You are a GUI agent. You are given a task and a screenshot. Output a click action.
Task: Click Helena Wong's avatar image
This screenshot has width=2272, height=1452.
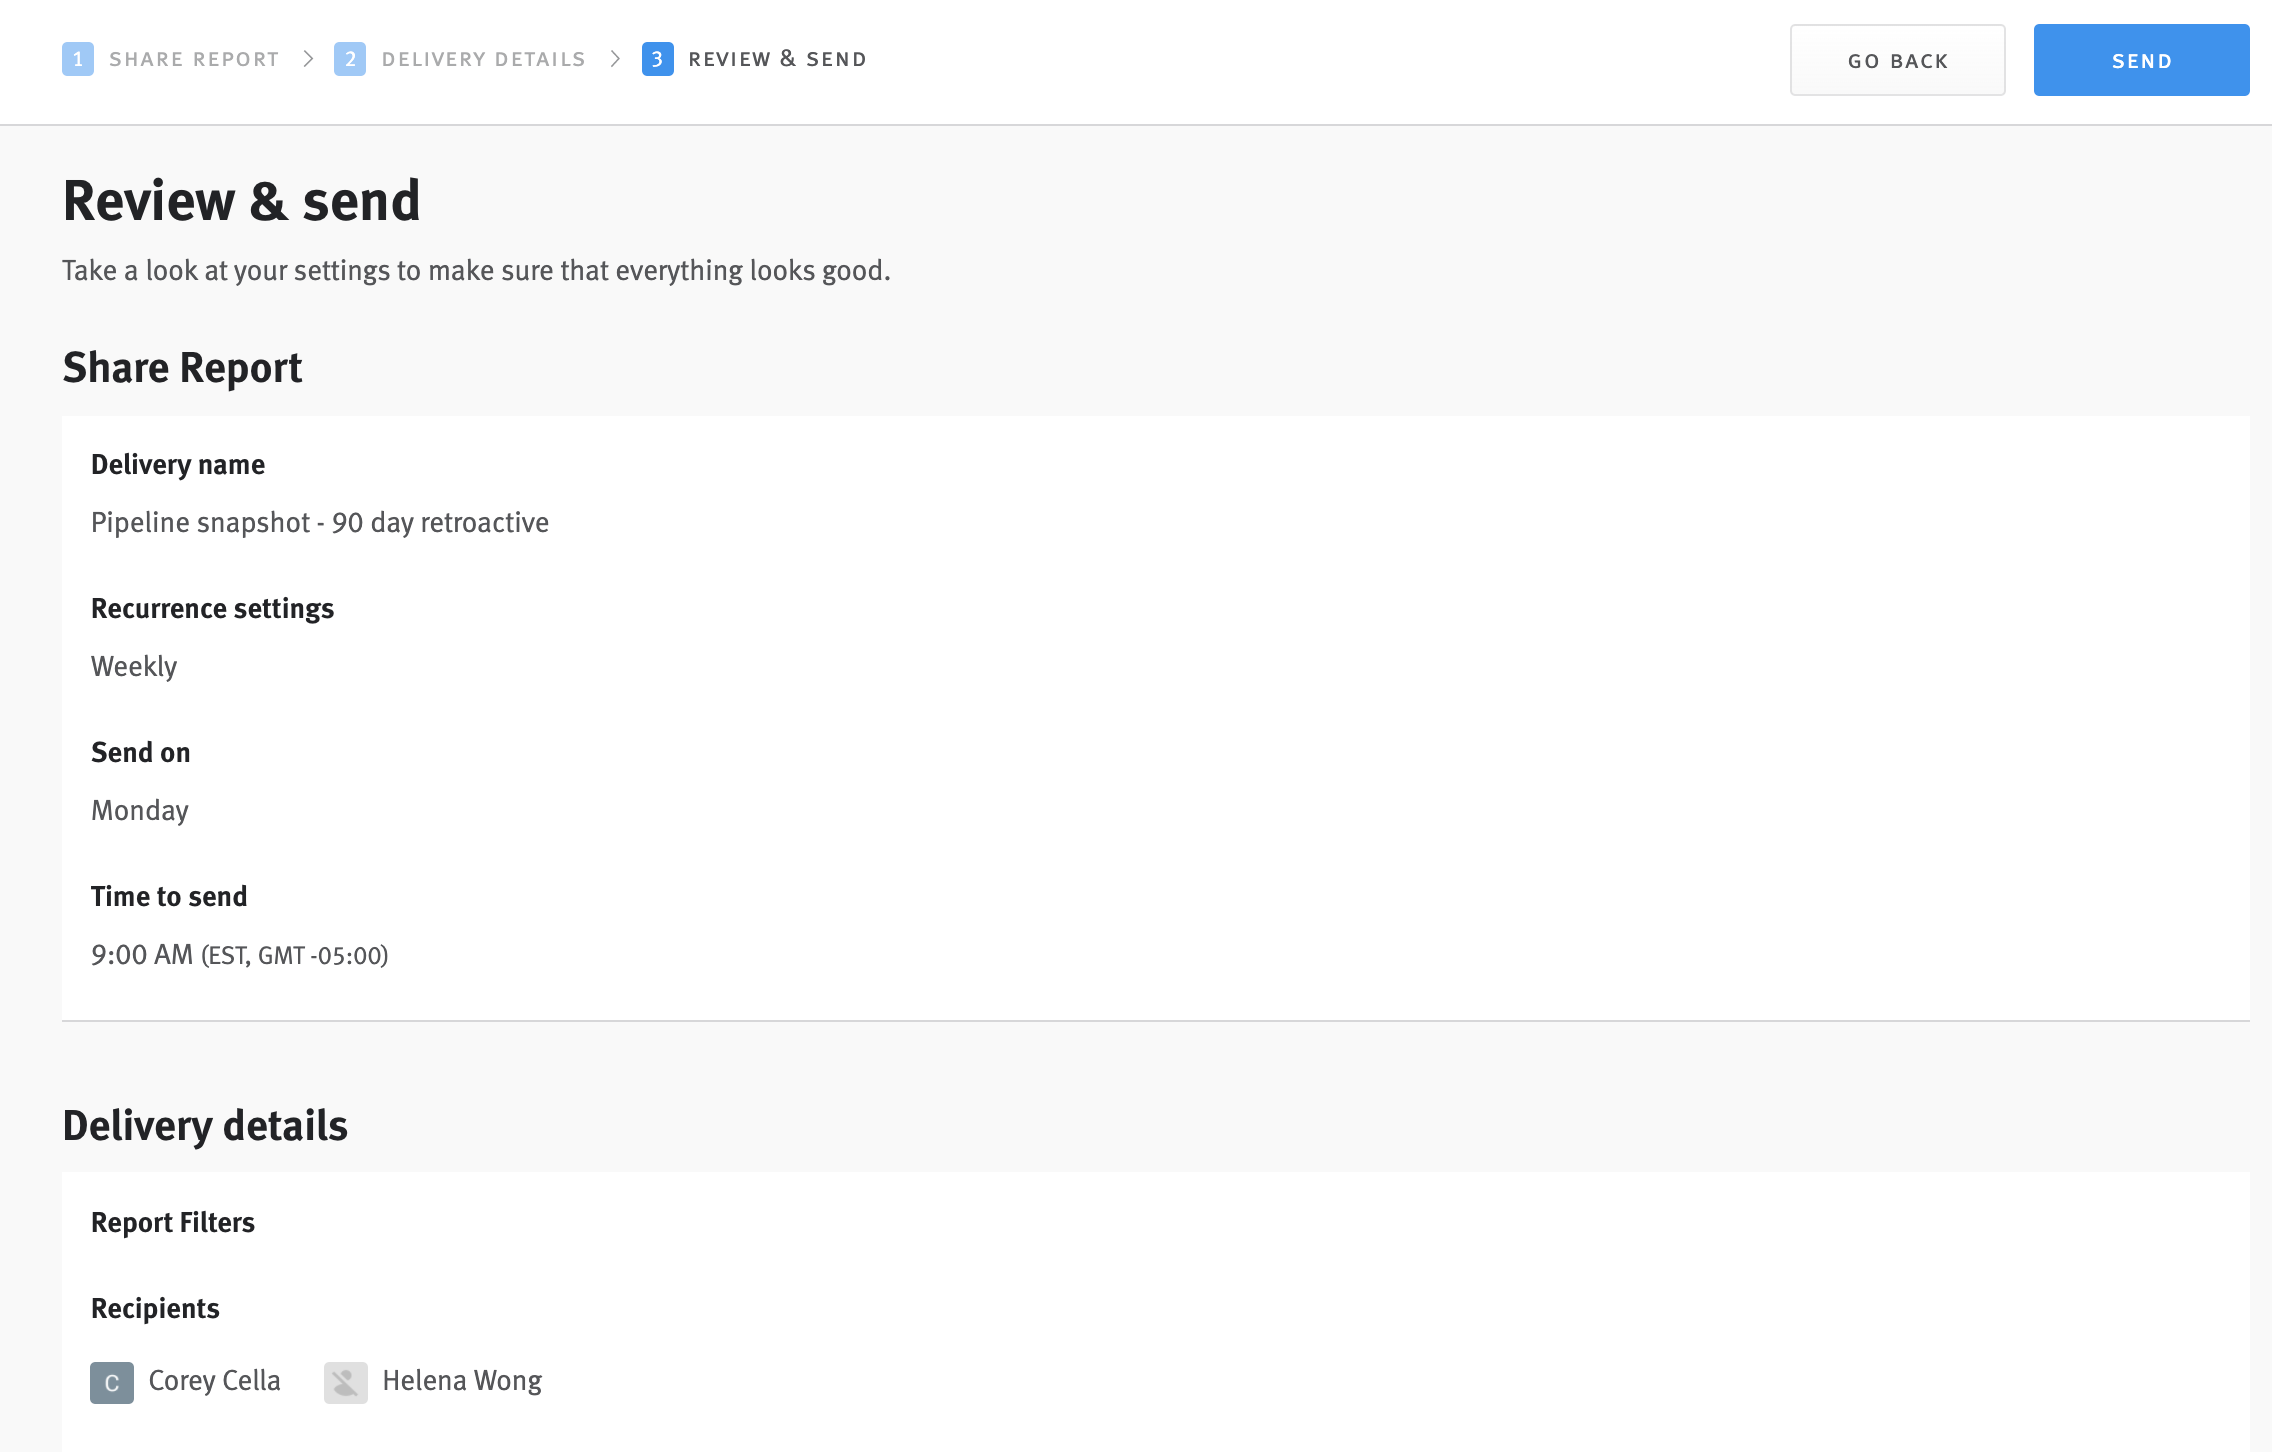click(345, 1382)
